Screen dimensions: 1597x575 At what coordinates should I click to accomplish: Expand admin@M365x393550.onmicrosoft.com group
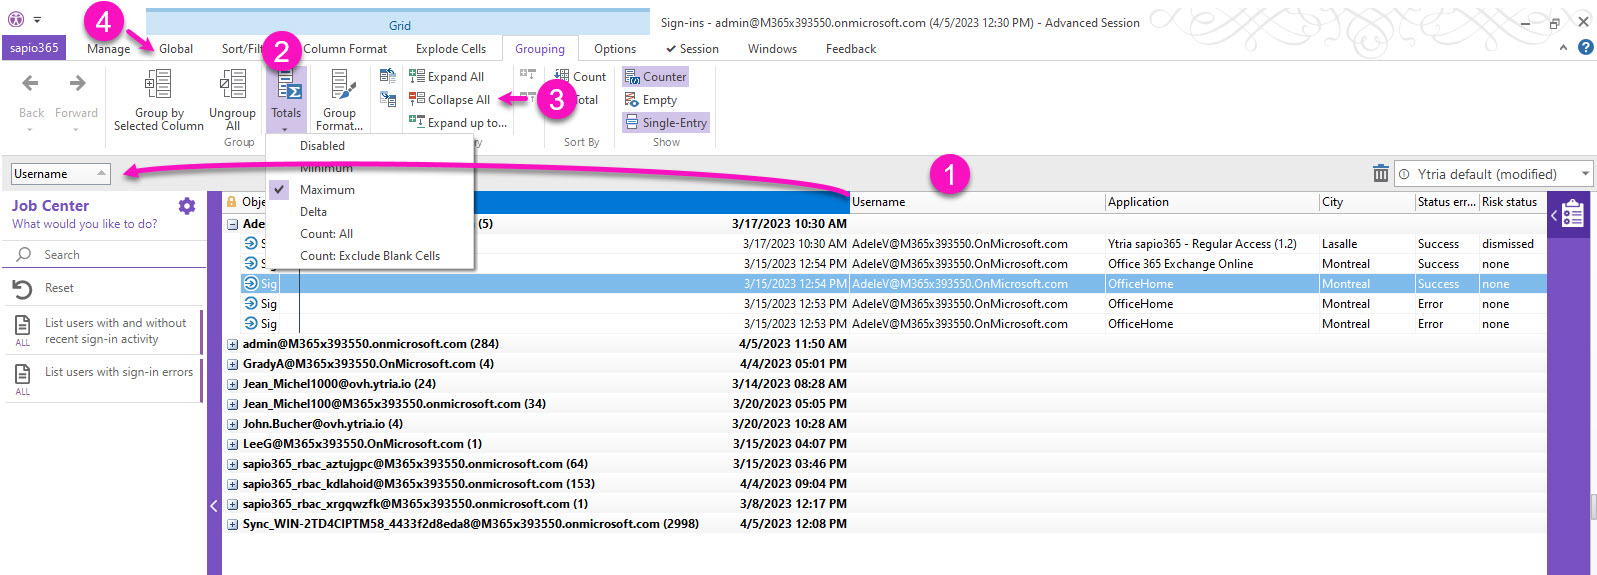[x=233, y=344]
